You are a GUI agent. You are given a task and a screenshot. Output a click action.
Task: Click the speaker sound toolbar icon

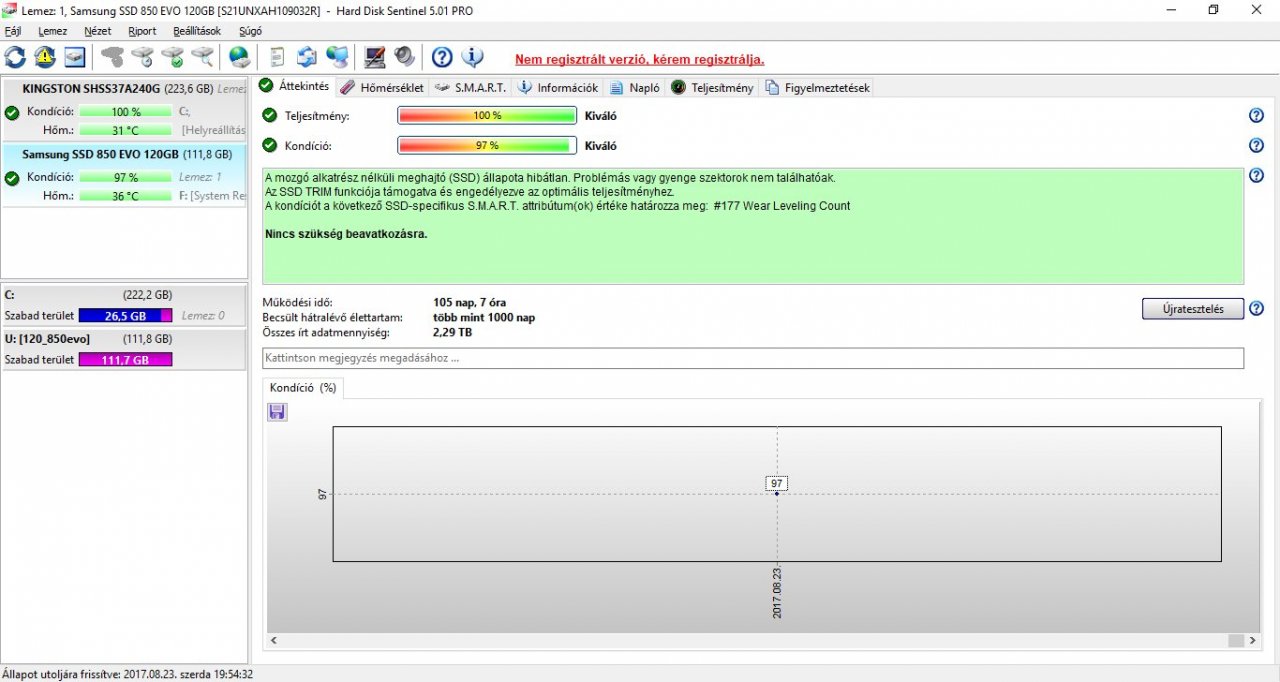click(404, 57)
